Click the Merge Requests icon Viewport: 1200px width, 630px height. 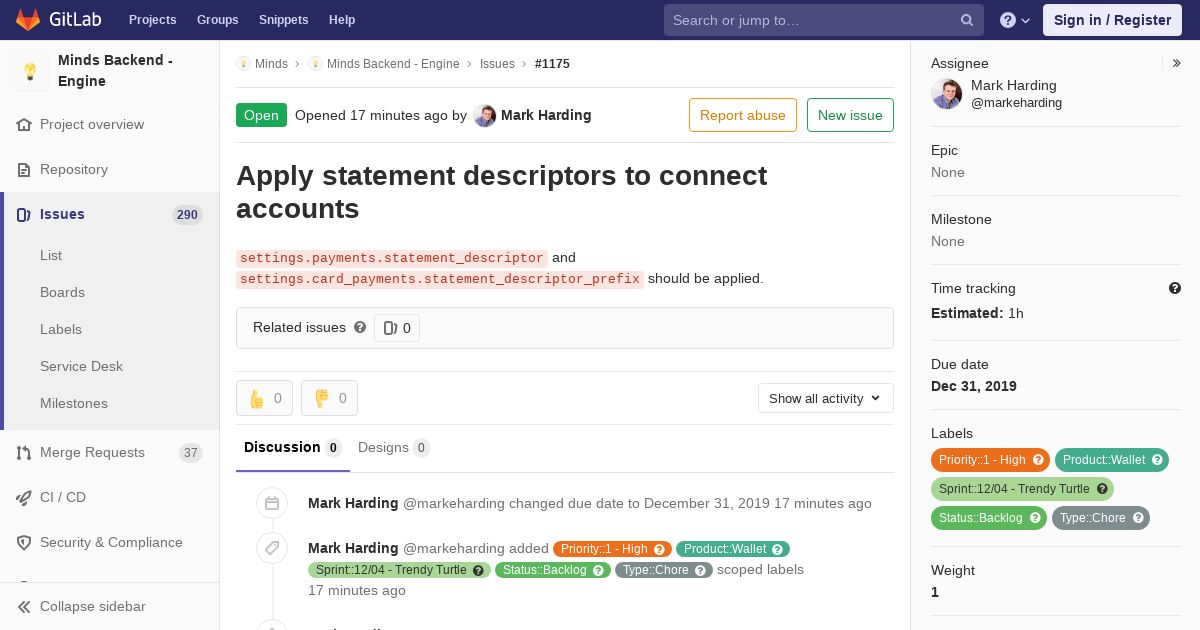(24, 453)
